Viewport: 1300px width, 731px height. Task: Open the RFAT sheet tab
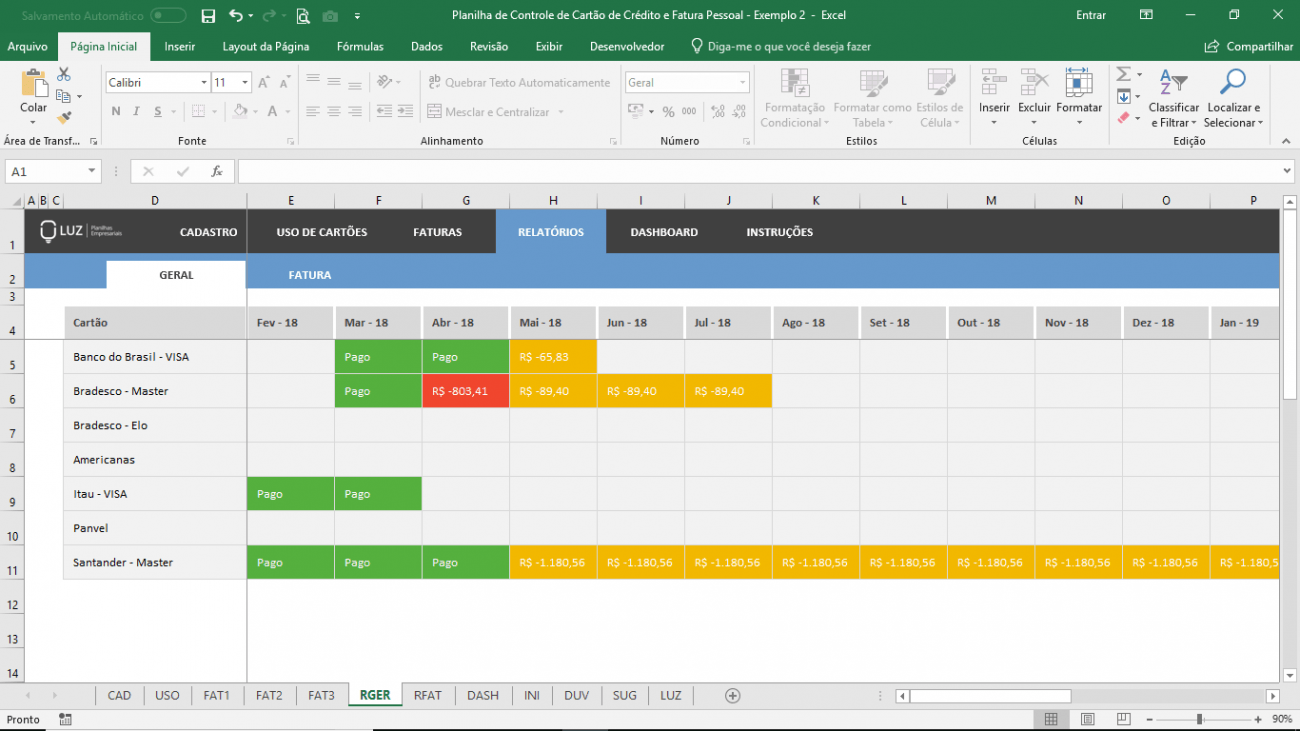tap(428, 695)
